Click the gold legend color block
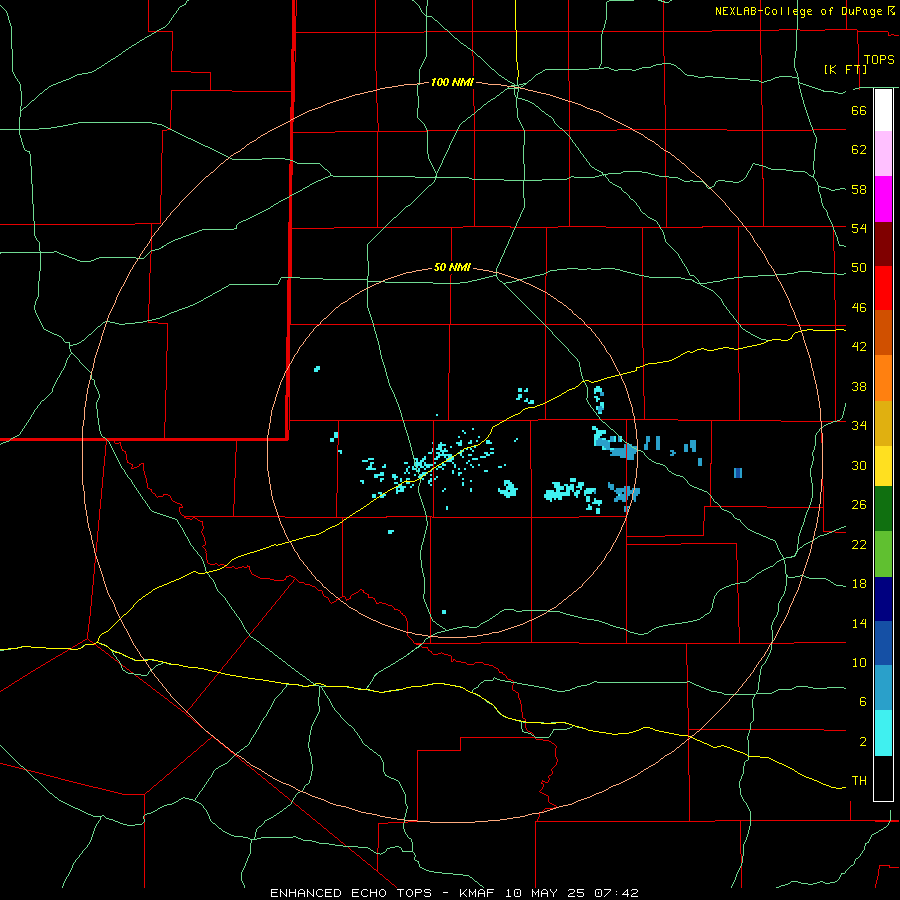Screen dimensions: 900x900 point(883,423)
